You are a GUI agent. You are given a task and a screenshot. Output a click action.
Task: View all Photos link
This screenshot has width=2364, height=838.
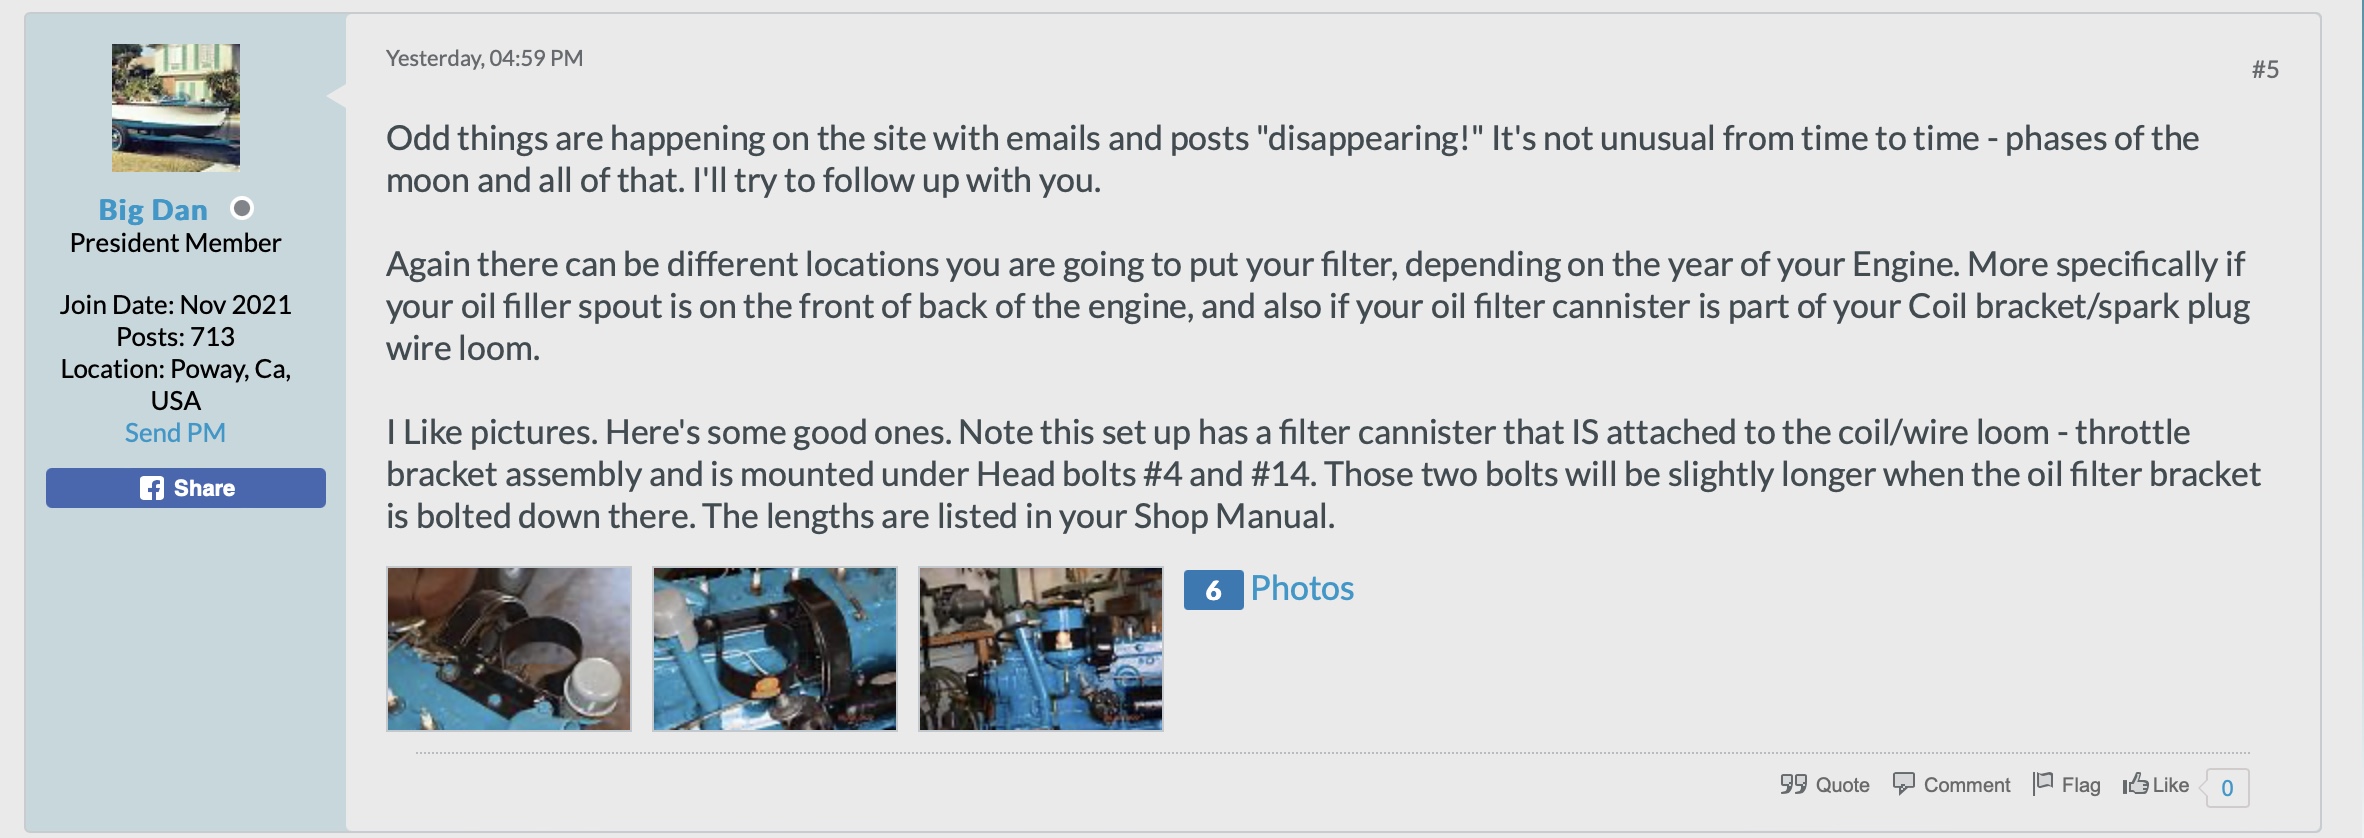tap(1302, 588)
